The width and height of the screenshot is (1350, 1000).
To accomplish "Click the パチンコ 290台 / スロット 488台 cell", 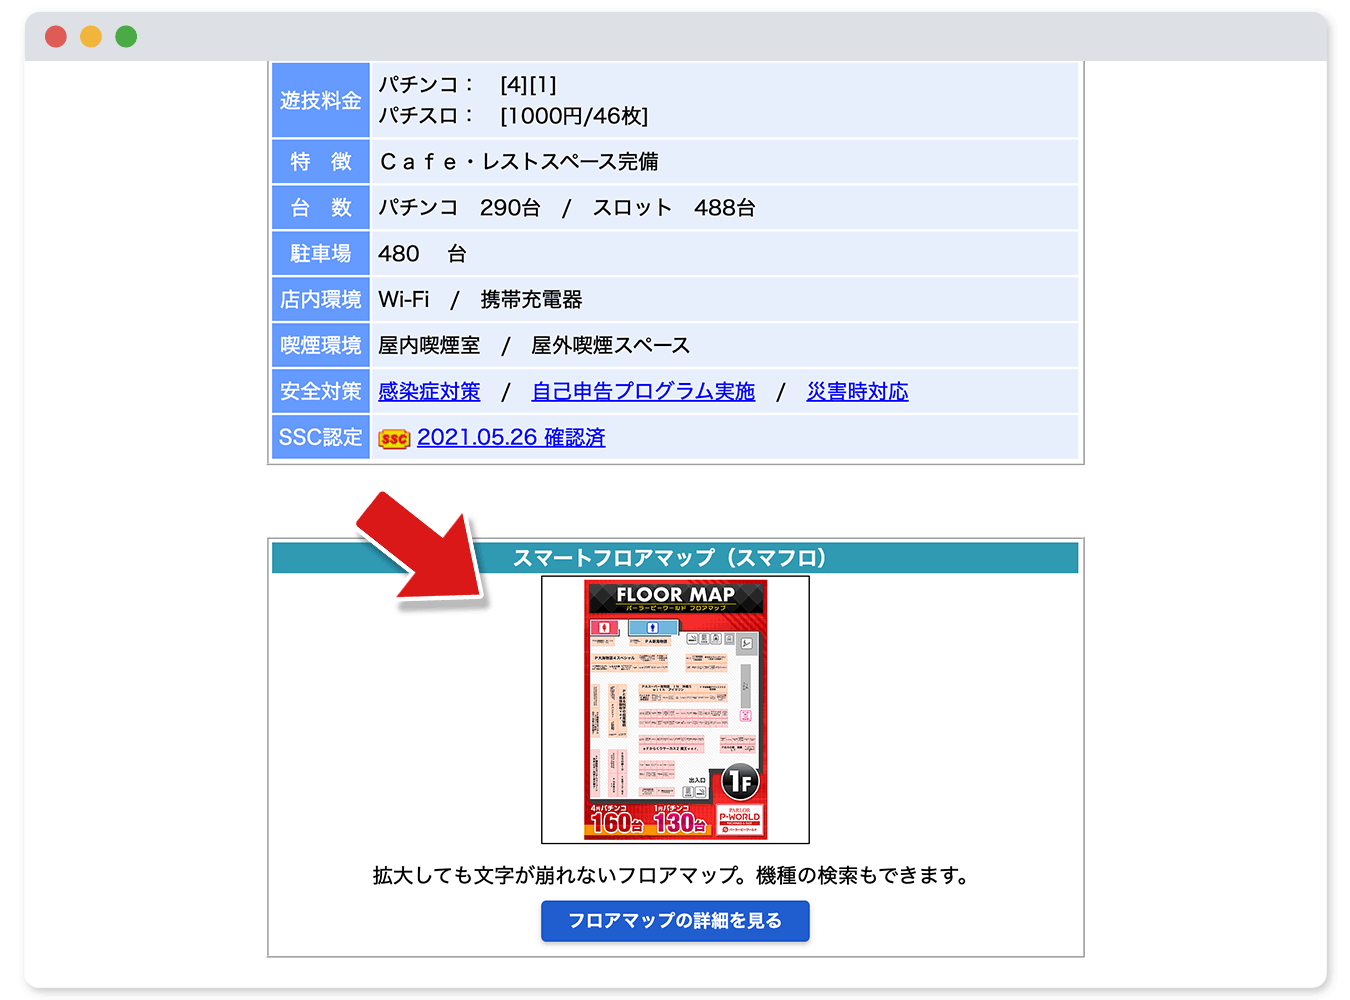I will click(x=725, y=208).
